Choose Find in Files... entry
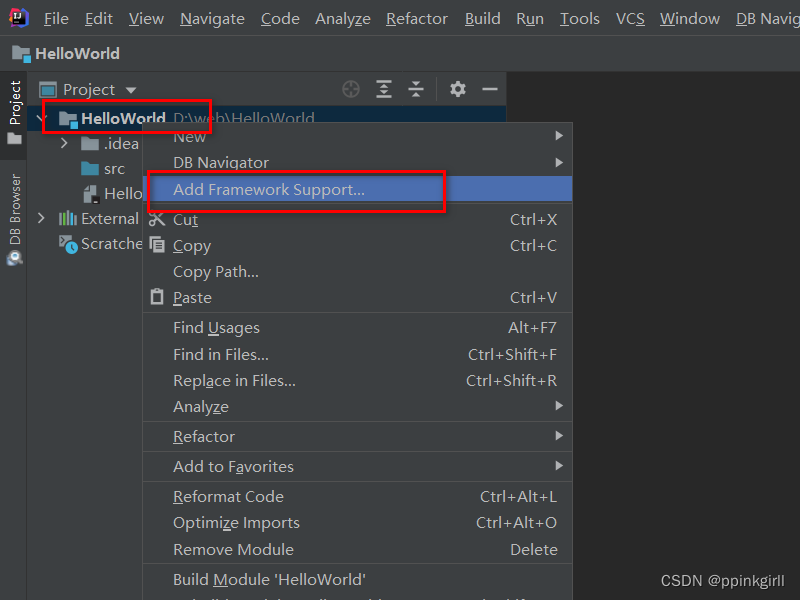 [x=357, y=354]
